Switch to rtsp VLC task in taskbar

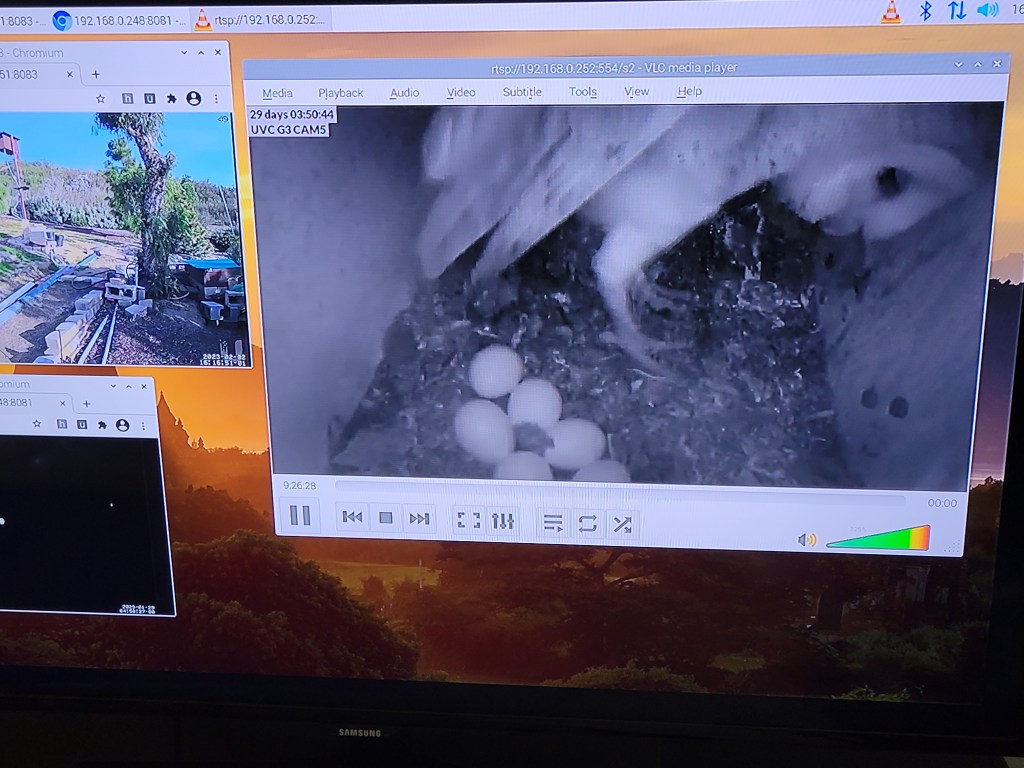pos(262,19)
